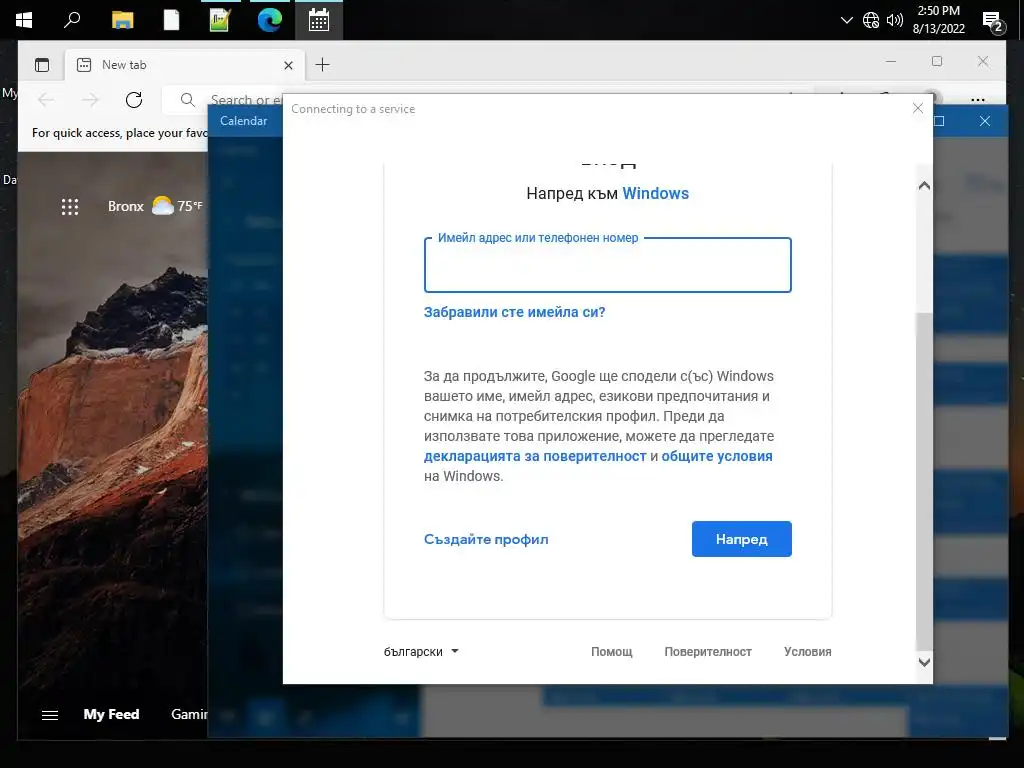Click the Създайте профил link
Viewport: 1024px width, 768px height.
486,539
